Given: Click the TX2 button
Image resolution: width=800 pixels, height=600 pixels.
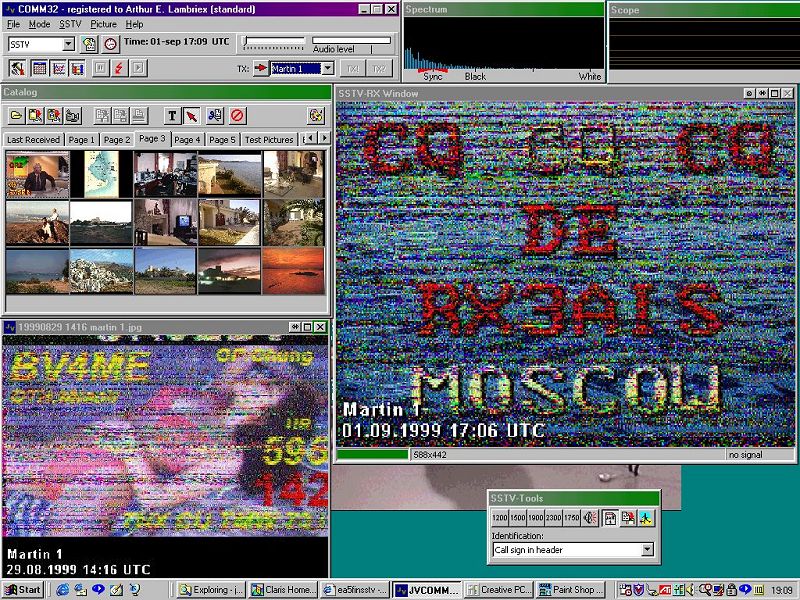Looking at the screenshot, I should pyautogui.click(x=379, y=68).
